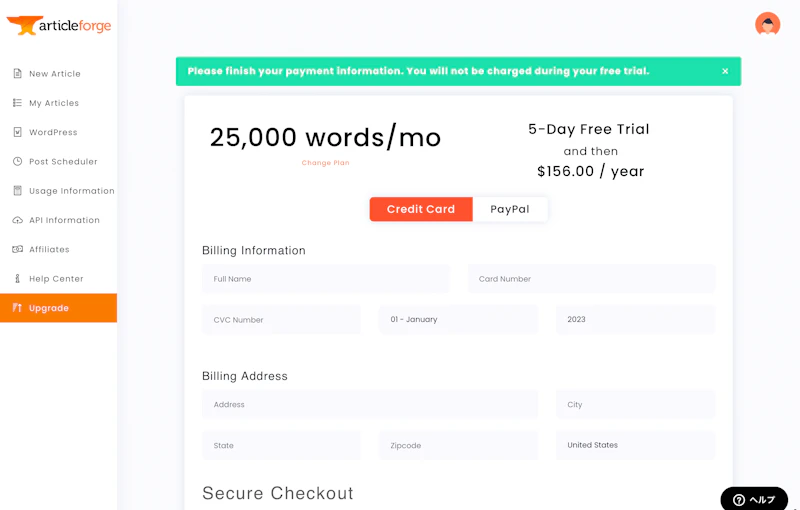Click the WordPress sidebar icon
This screenshot has height=510, width=800.
click(x=18, y=132)
